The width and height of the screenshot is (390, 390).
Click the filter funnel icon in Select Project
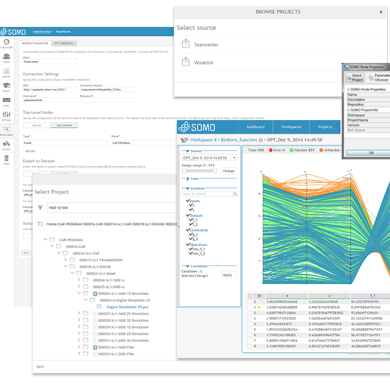40,207
